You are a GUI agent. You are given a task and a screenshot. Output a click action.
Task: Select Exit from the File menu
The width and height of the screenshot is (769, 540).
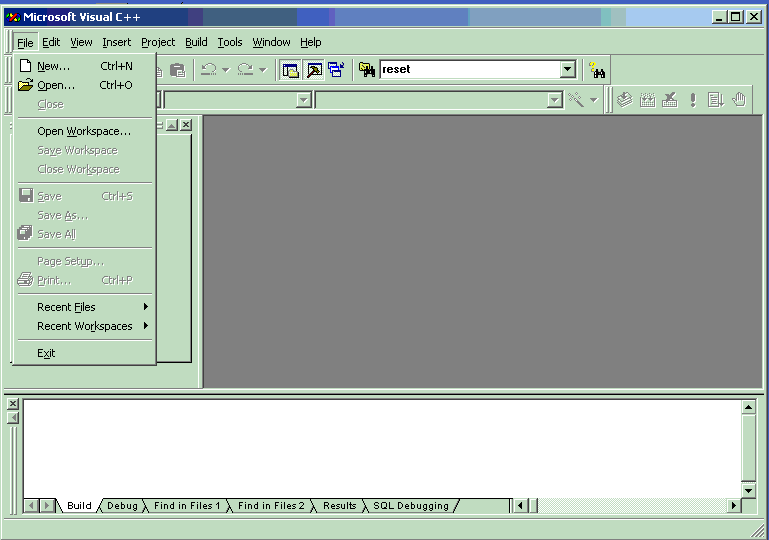tap(85, 353)
